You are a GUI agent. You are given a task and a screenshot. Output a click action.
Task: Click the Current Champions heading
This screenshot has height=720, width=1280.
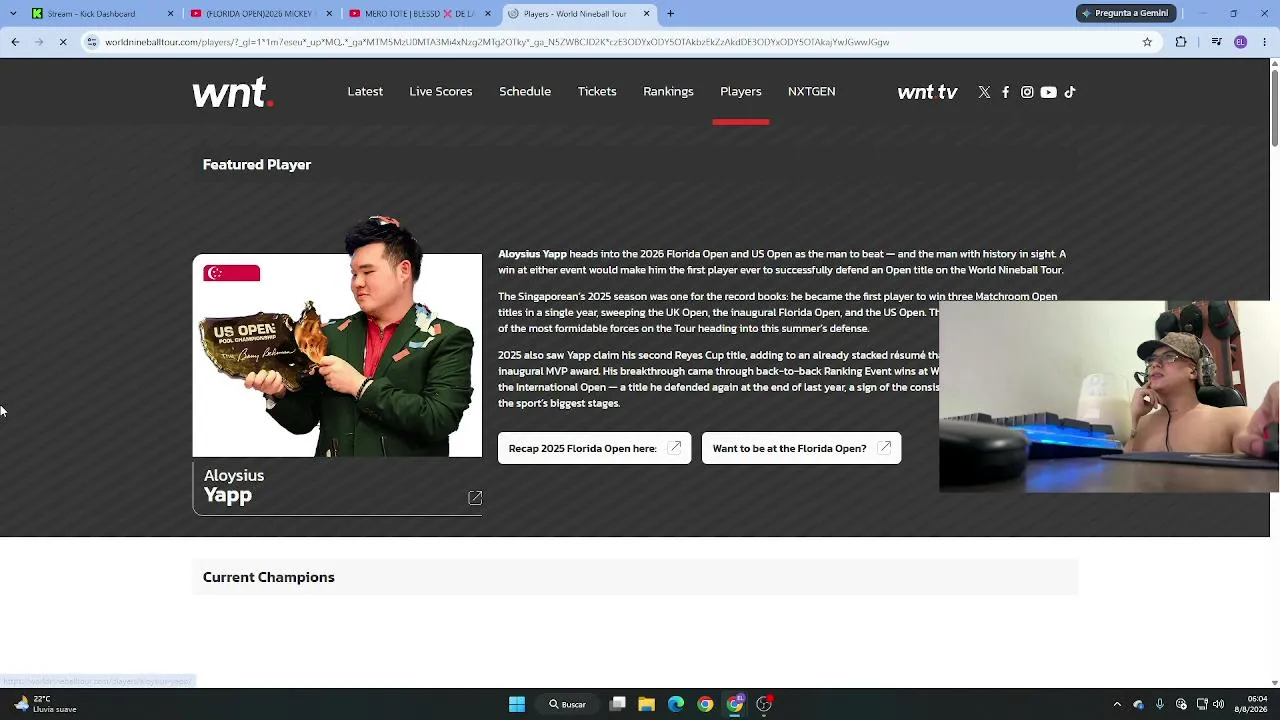[269, 577]
